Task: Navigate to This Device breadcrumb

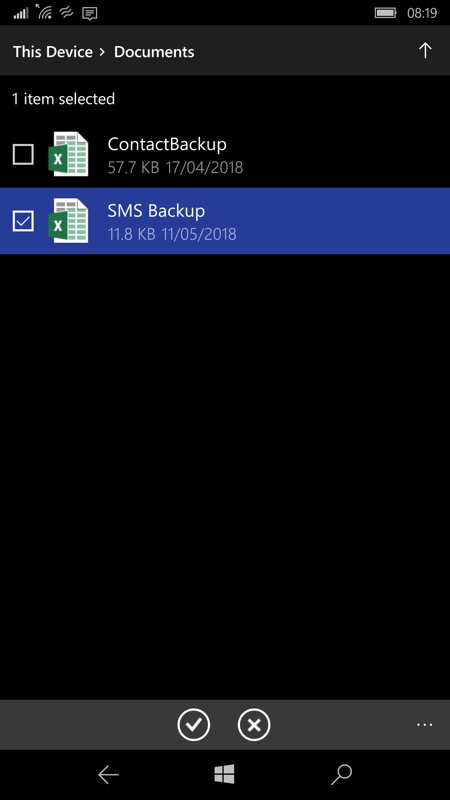Action: click(x=53, y=52)
